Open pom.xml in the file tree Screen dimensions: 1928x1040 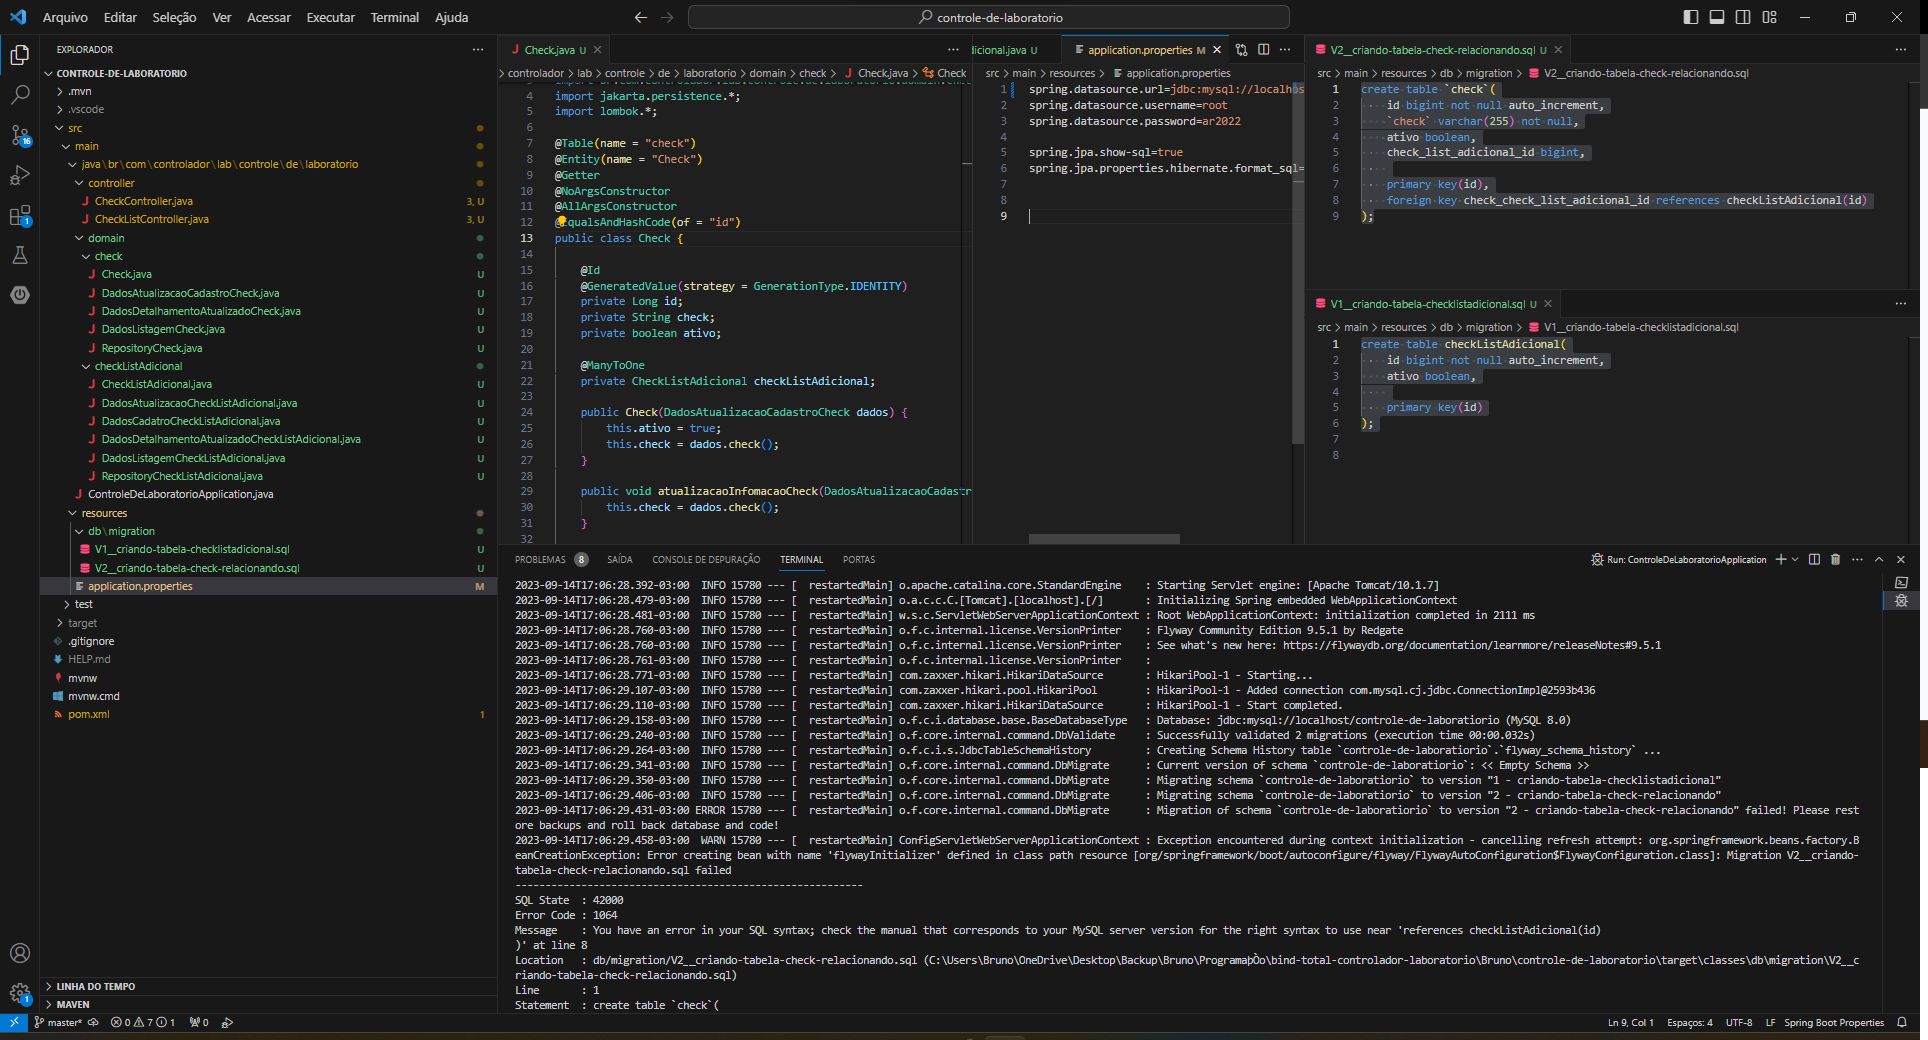(88, 714)
